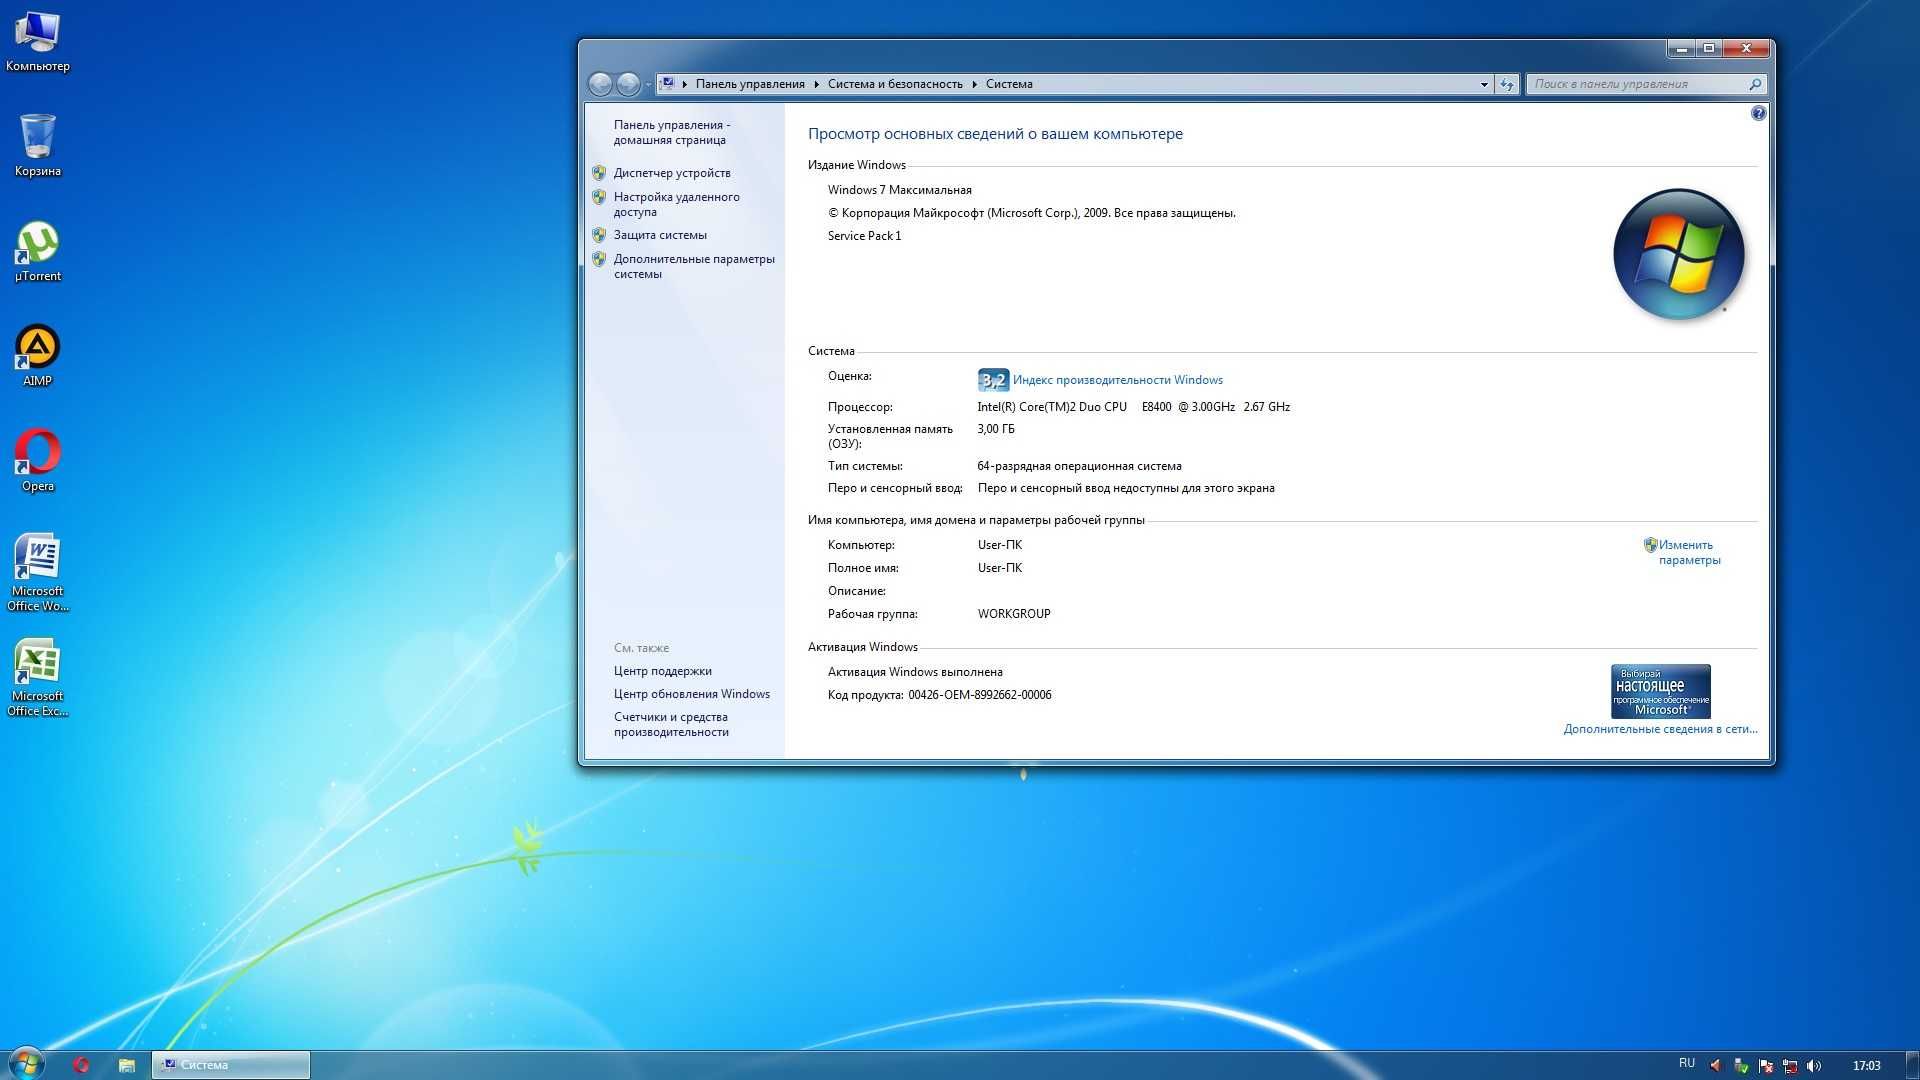Image resolution: width=1920 pixels, height=1080 pixels.
Task: Click the 64-разрядная операционная система text
Action: tap(1079, 466)
